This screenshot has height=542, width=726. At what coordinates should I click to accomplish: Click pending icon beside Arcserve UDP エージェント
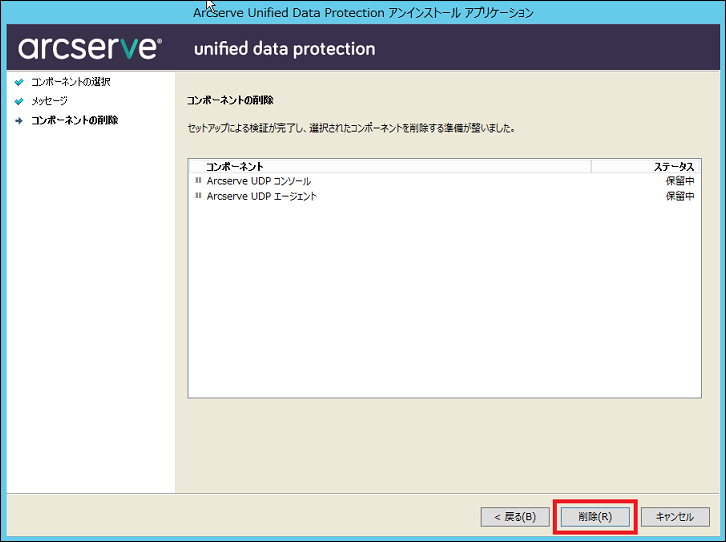click(x=198, y=196)
